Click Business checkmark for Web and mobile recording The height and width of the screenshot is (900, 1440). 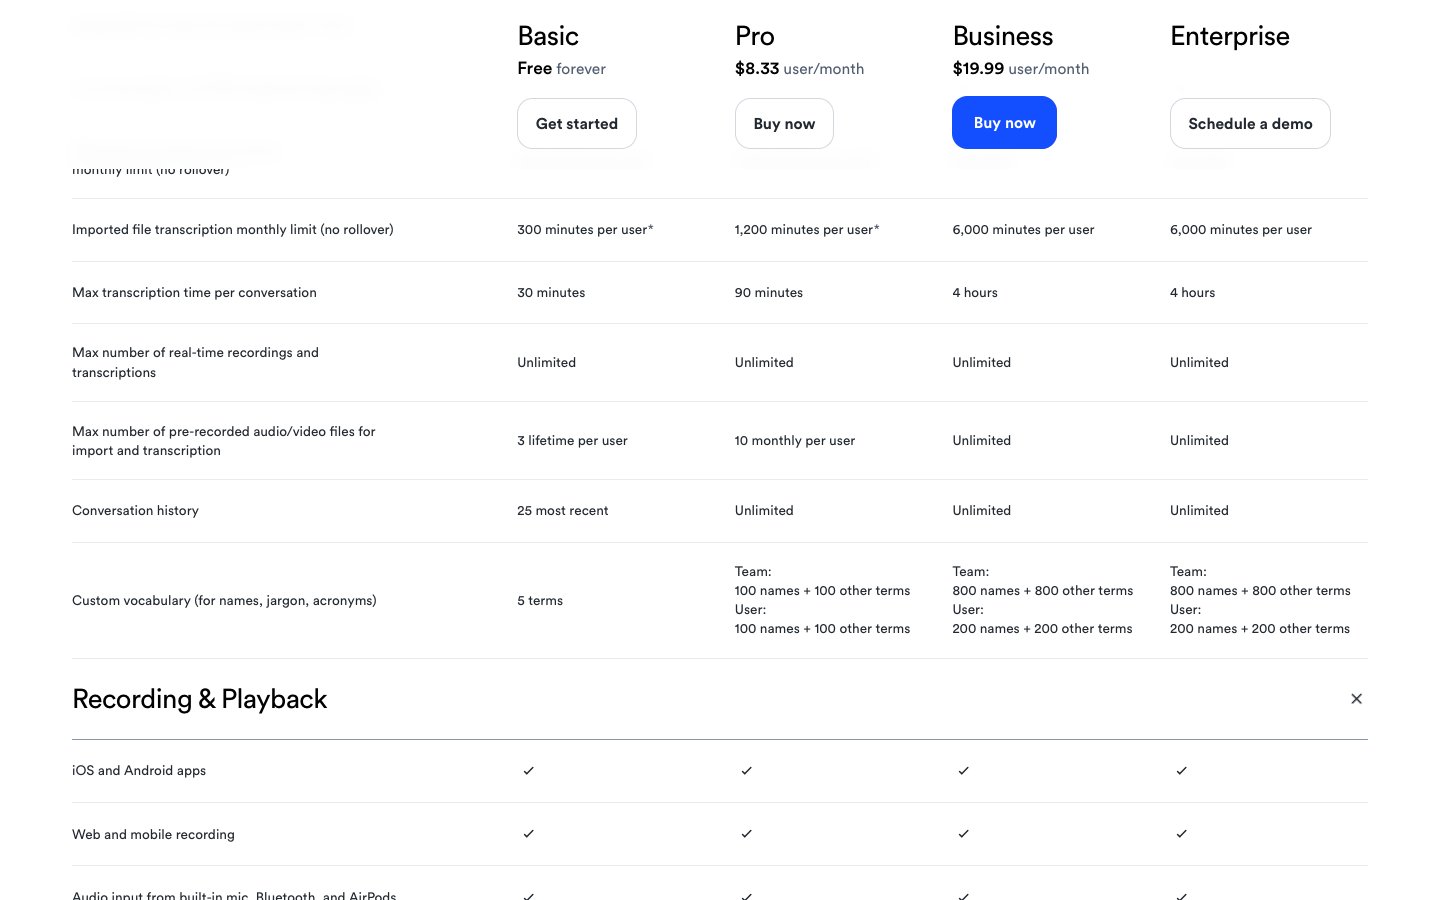(x=964, y=834)
